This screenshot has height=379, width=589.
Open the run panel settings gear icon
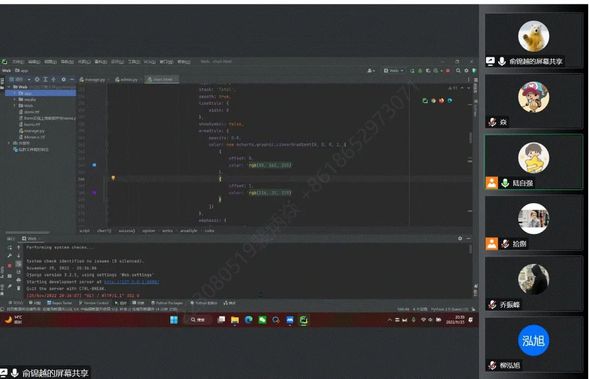pyautogui.click(x=460, y=238)
